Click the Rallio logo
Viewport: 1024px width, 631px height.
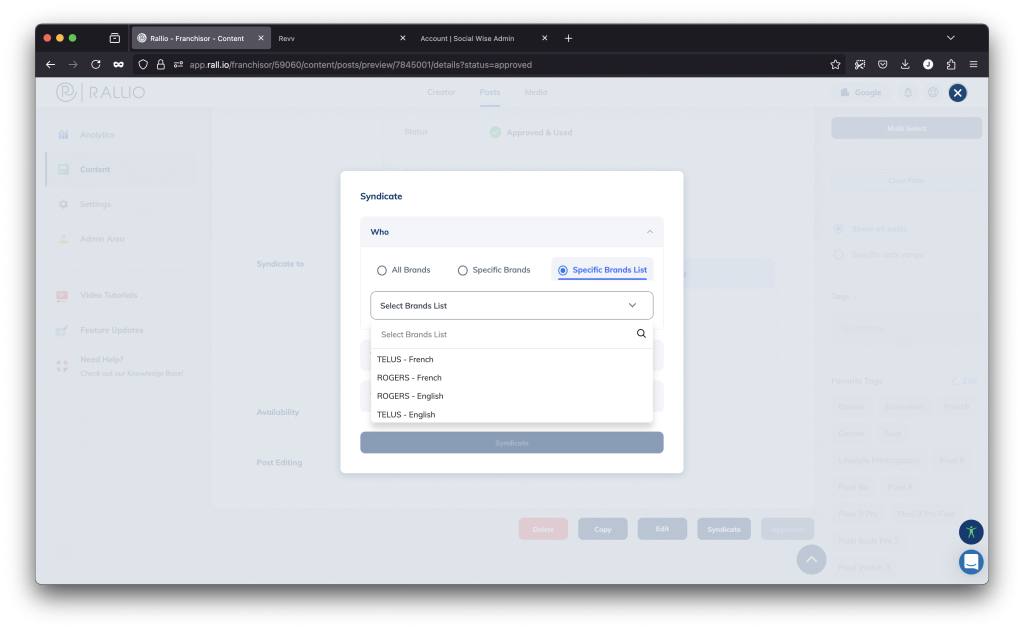[101, 93]
